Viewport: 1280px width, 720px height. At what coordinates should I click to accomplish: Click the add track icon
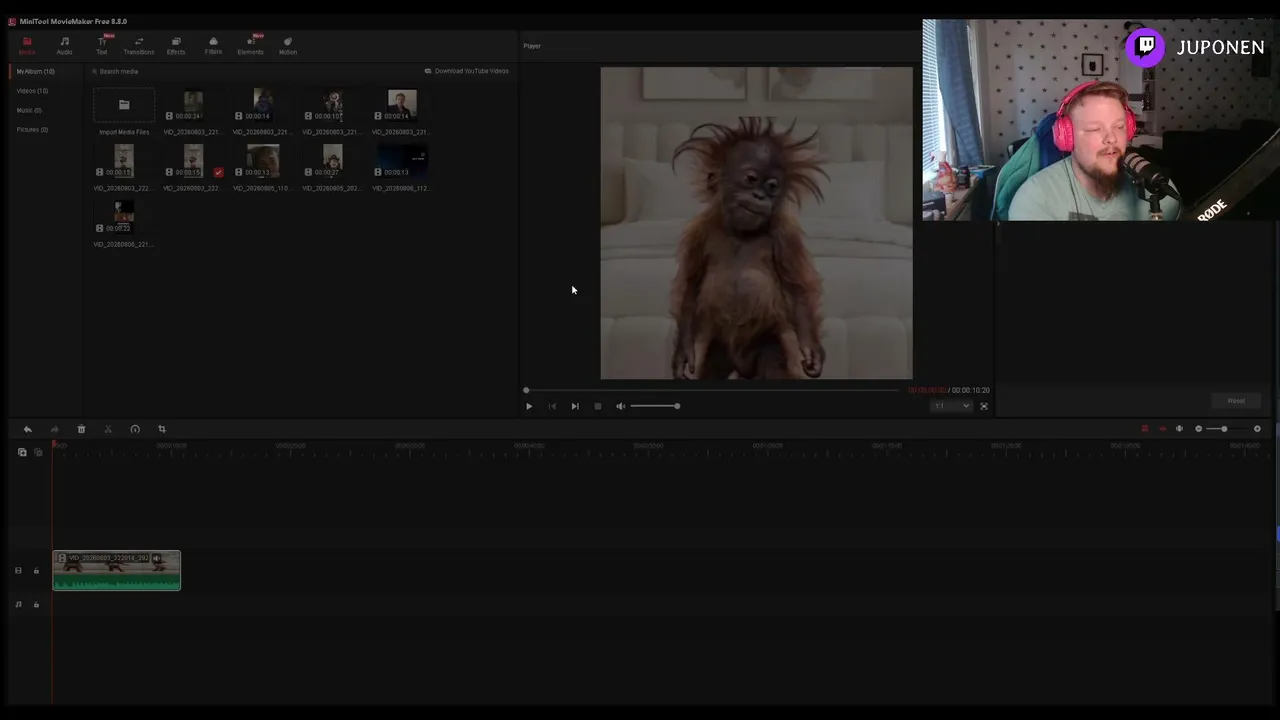point(22,452)
